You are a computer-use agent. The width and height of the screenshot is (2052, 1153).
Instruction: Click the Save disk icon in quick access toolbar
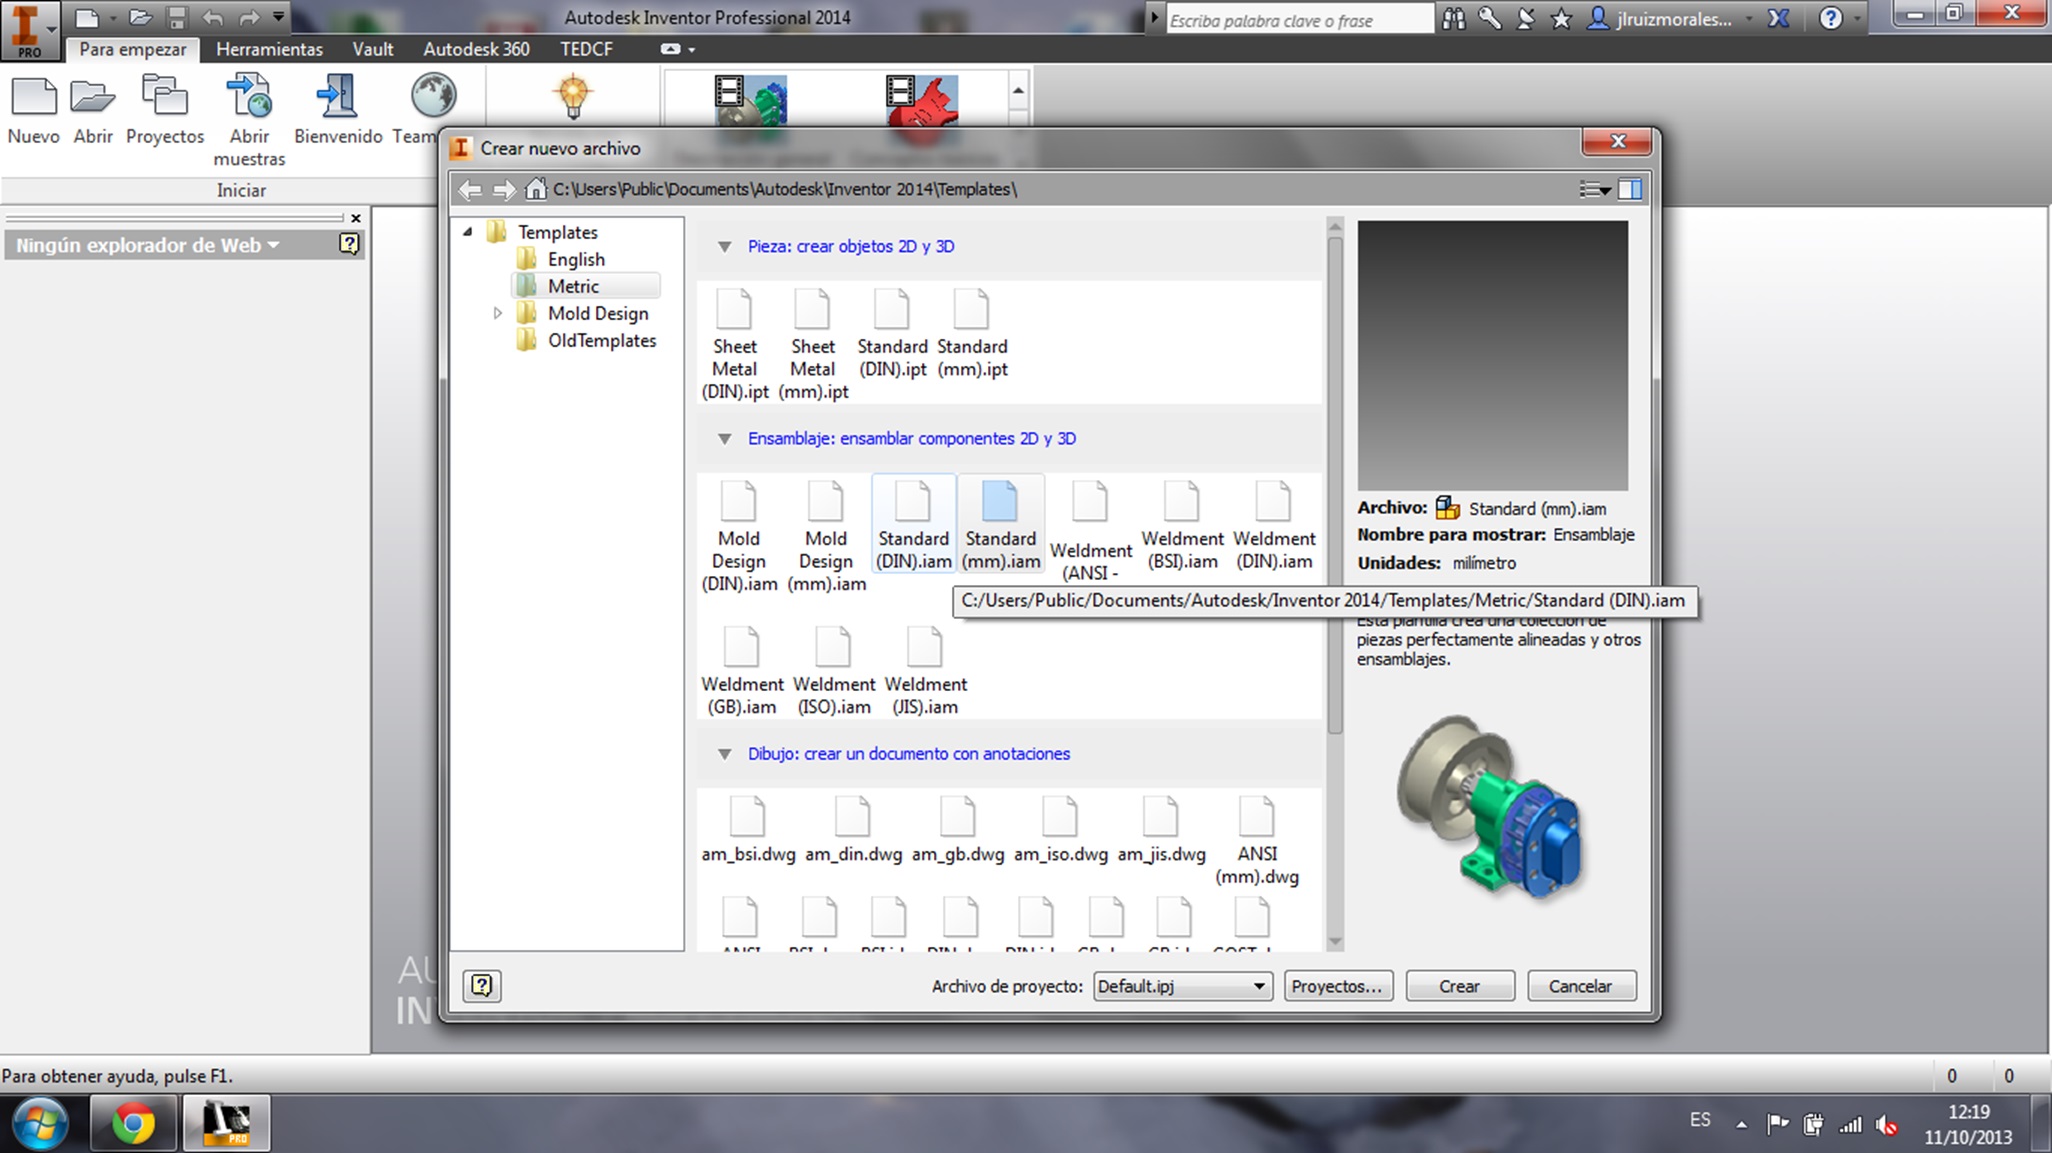pos(177,17)
